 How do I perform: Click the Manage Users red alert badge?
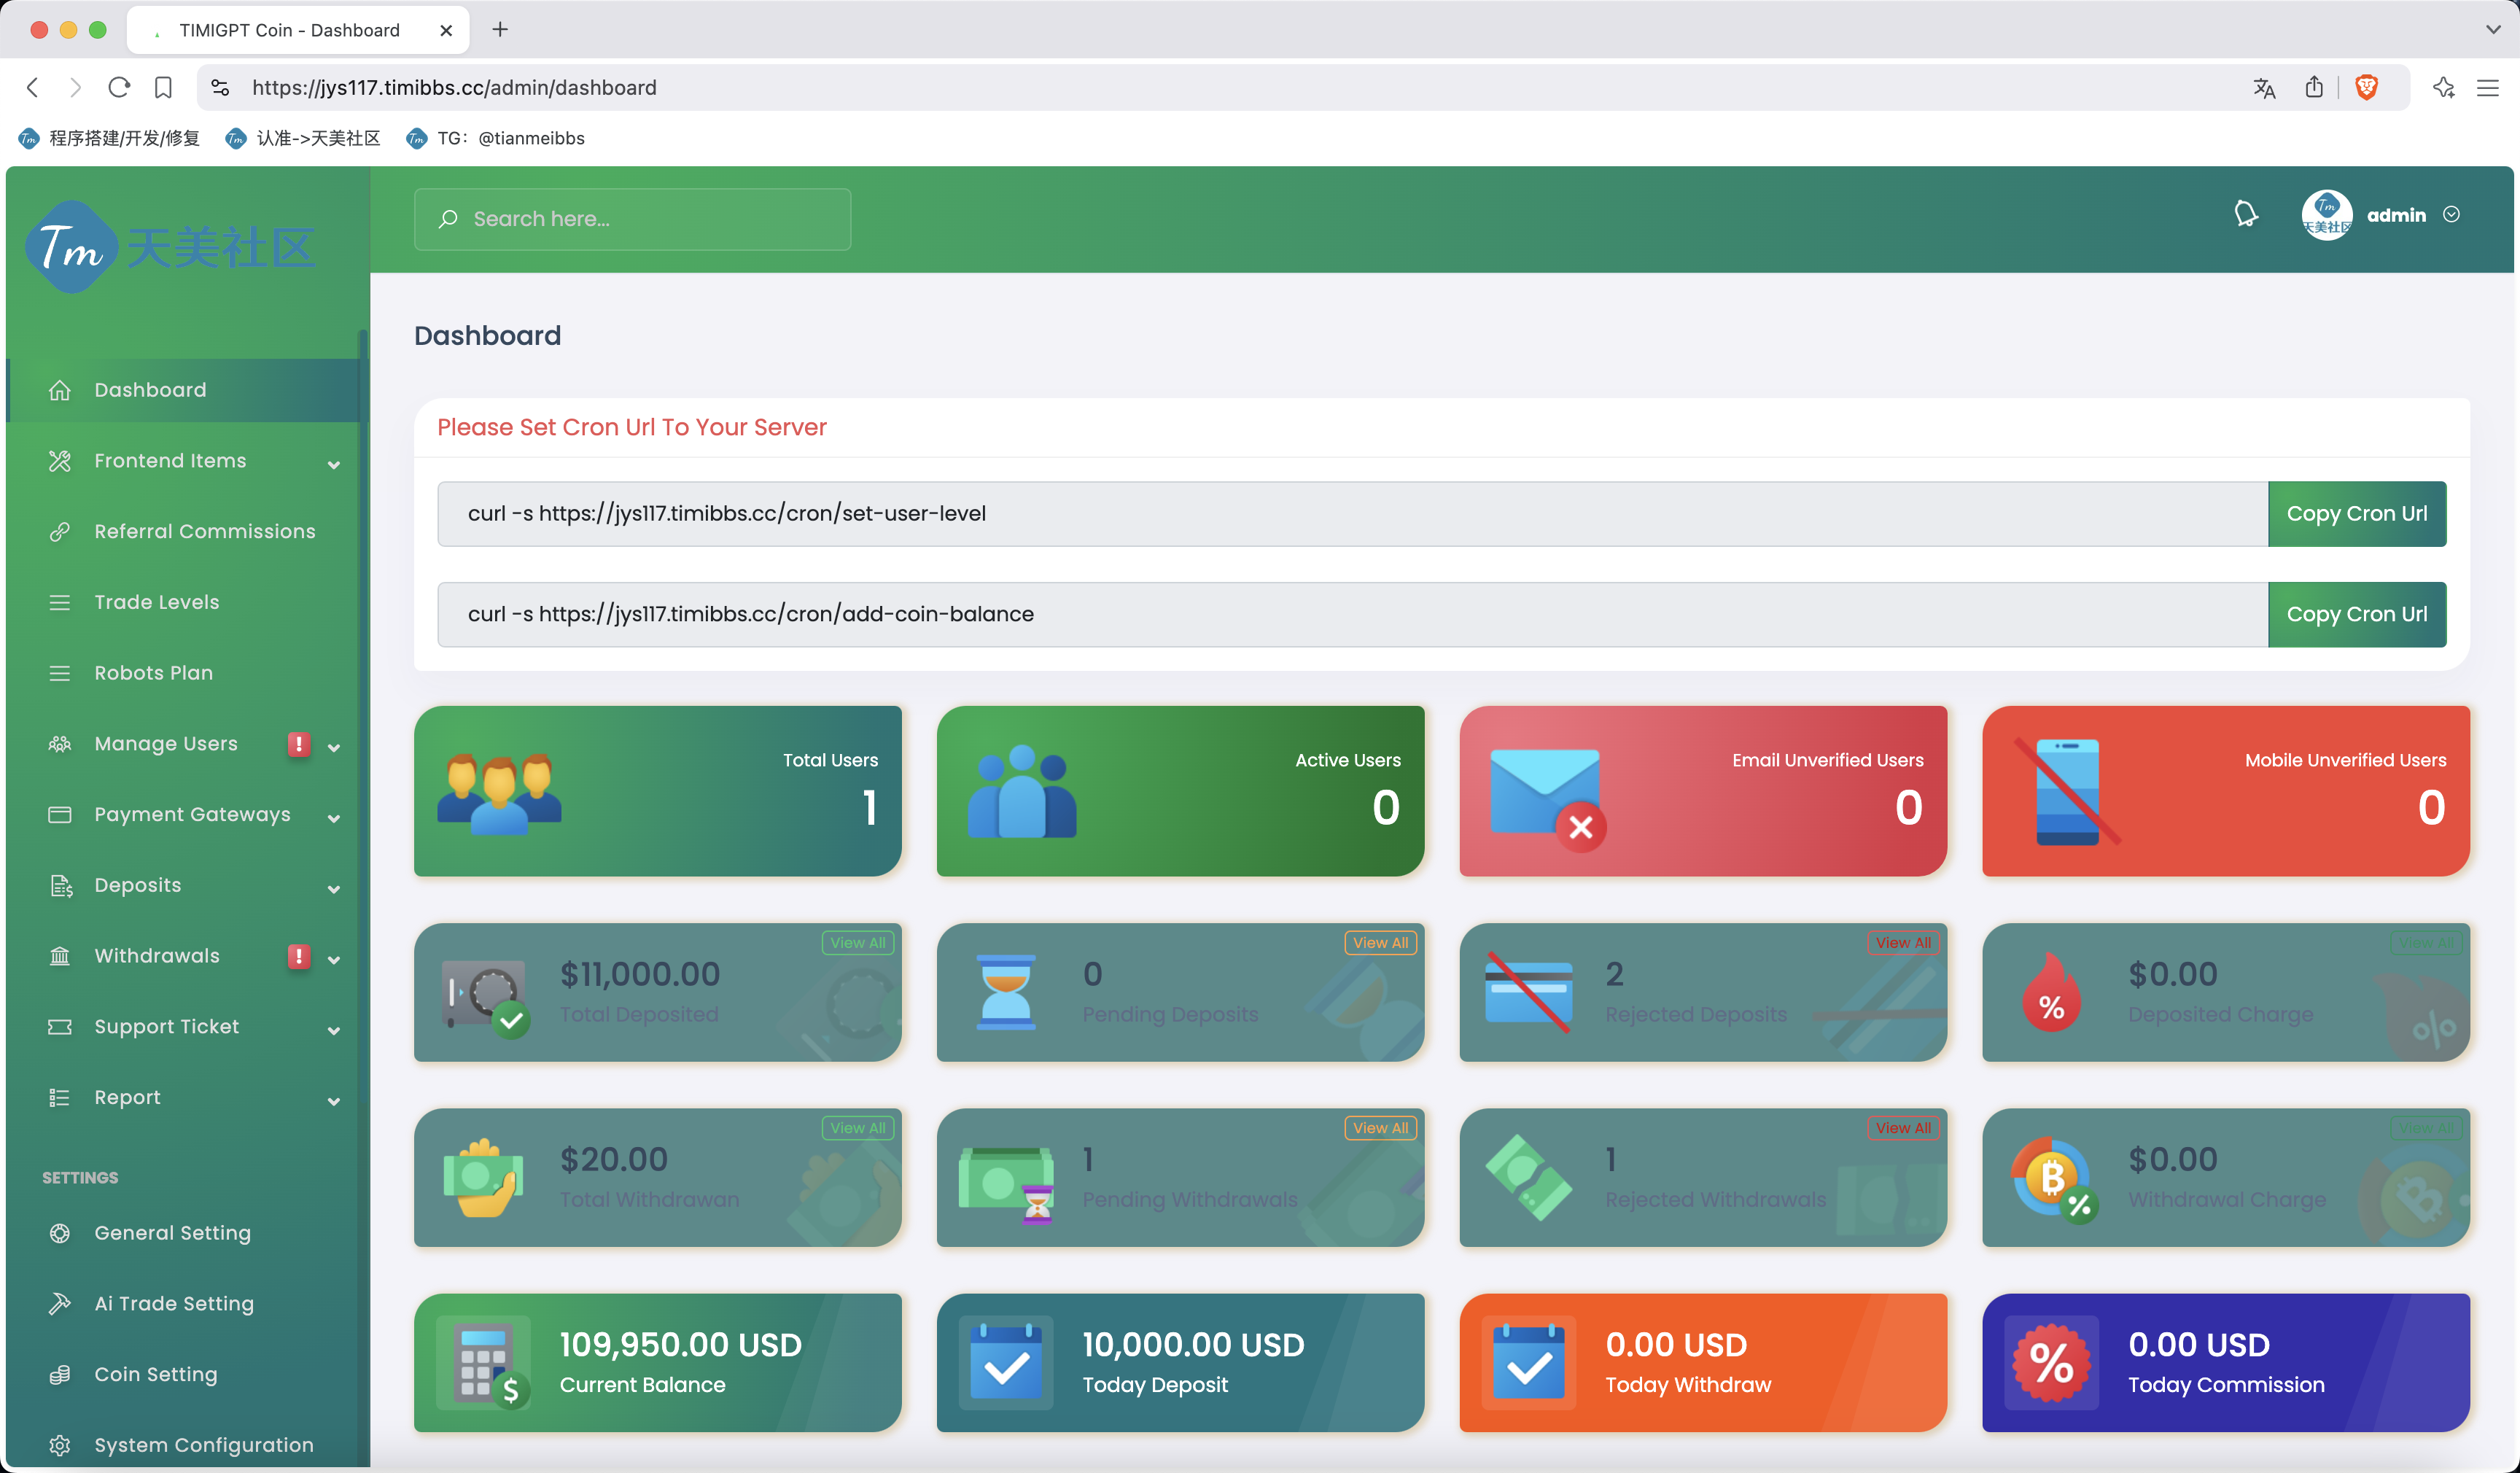point(298,744)
